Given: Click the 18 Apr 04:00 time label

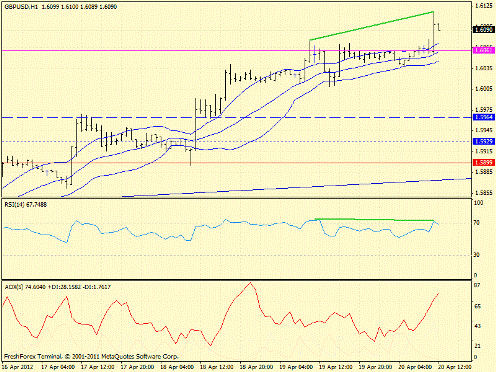Looking at the screenshot, I should (177, 367).
